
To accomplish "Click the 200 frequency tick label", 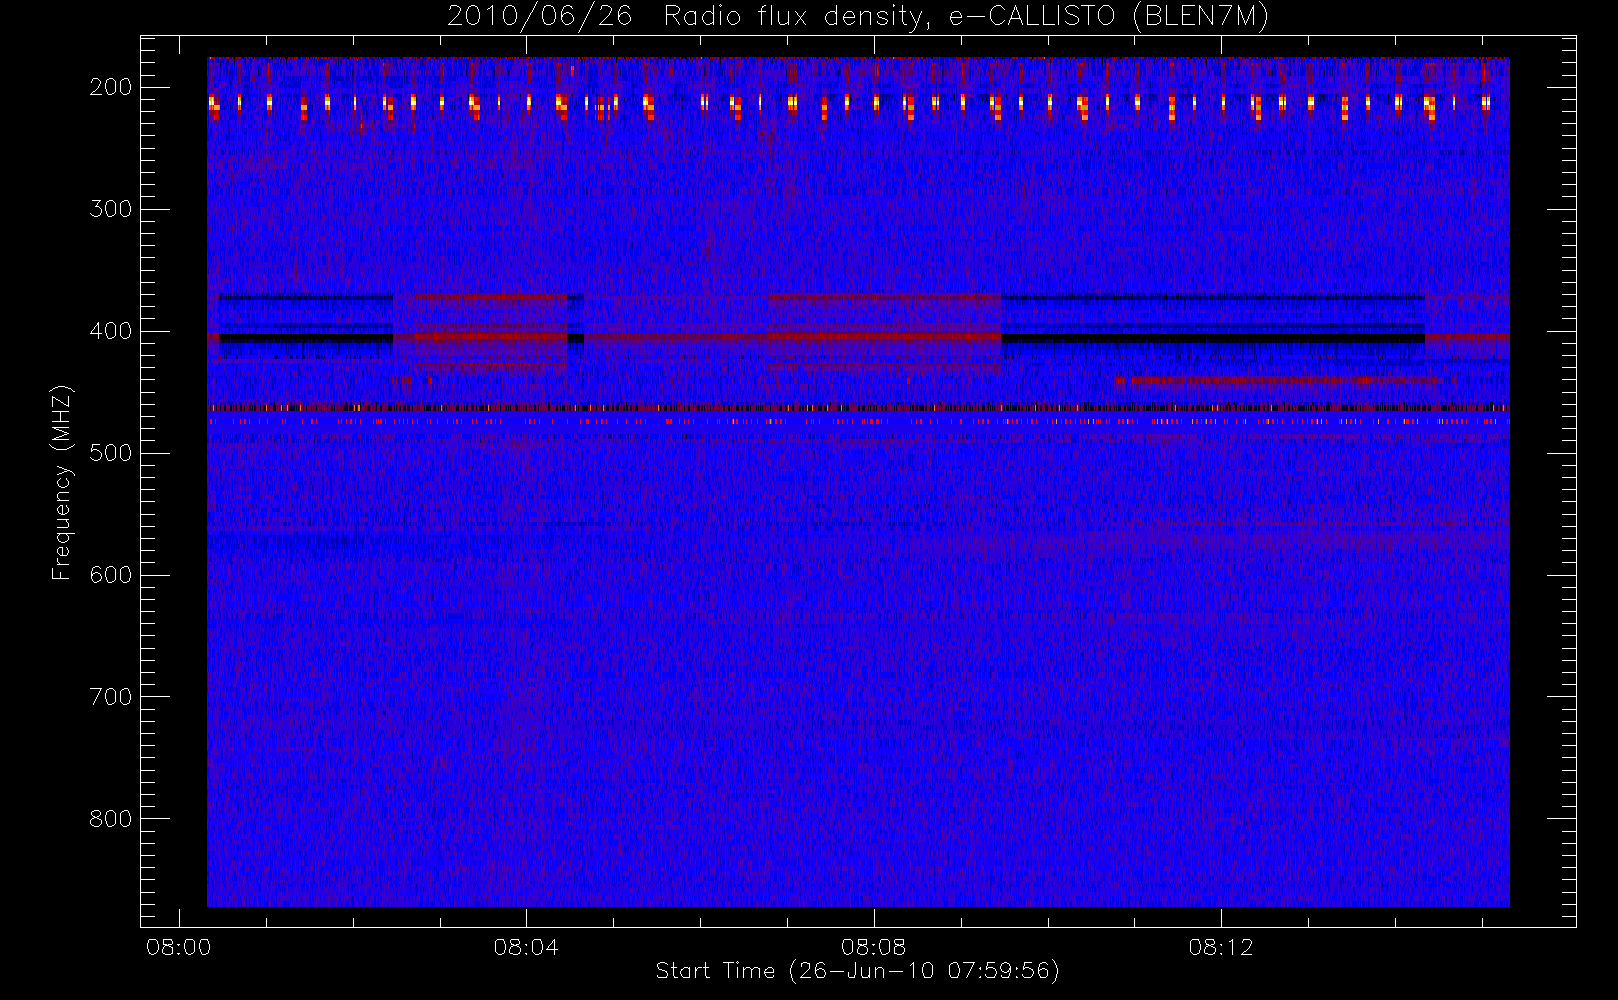I will [x=111, y=87].
